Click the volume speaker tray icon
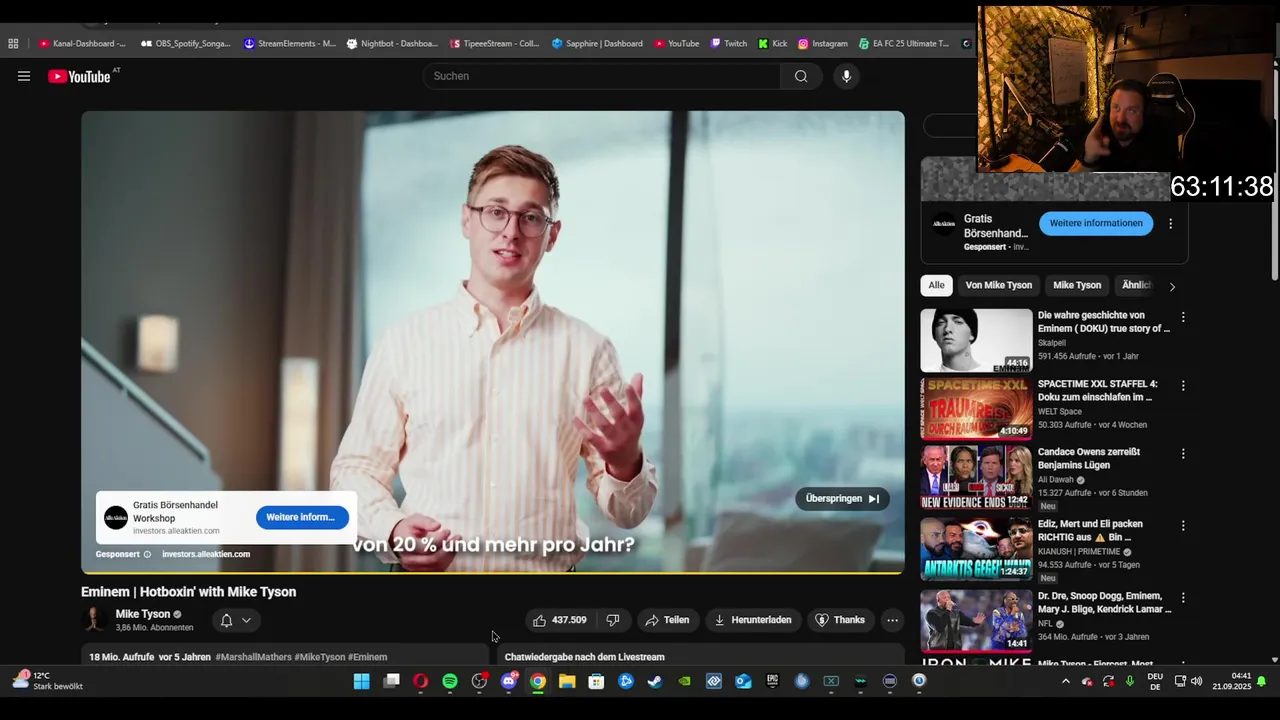The image size is (1280, 720). coord(1196,681)
